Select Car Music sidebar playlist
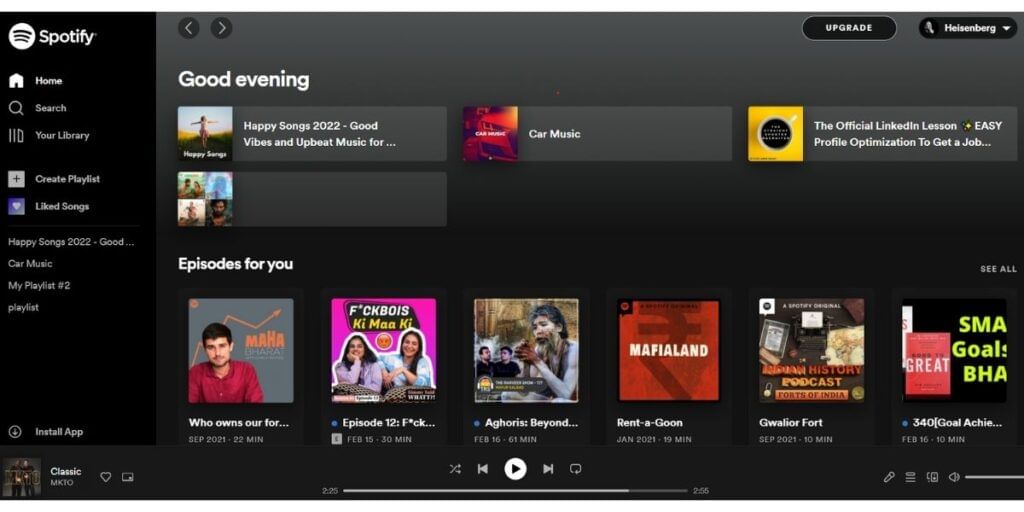 click(30, 264)
